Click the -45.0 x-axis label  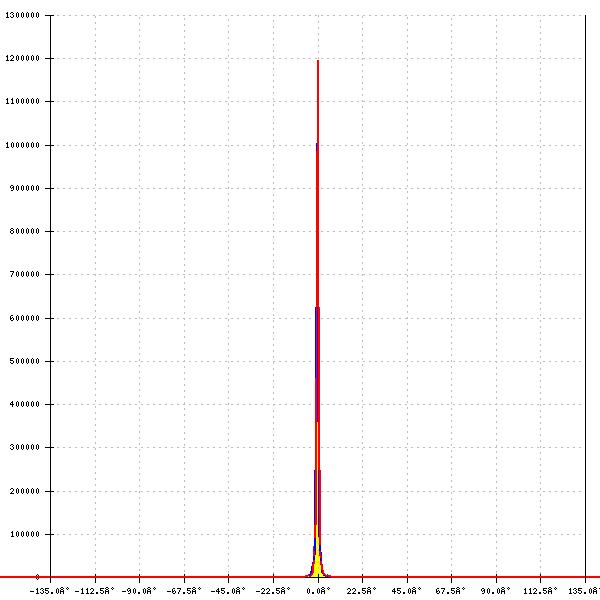click(x=228, y=591)
